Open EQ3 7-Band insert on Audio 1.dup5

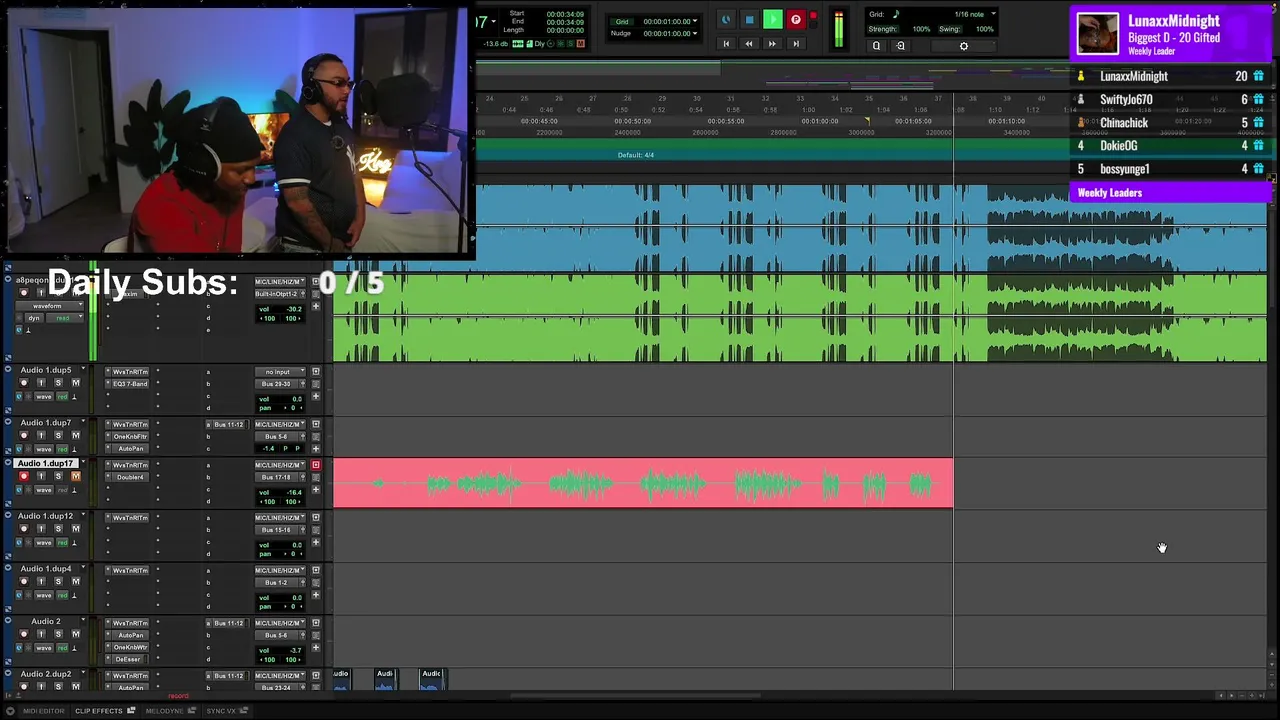tap(130, 384)
